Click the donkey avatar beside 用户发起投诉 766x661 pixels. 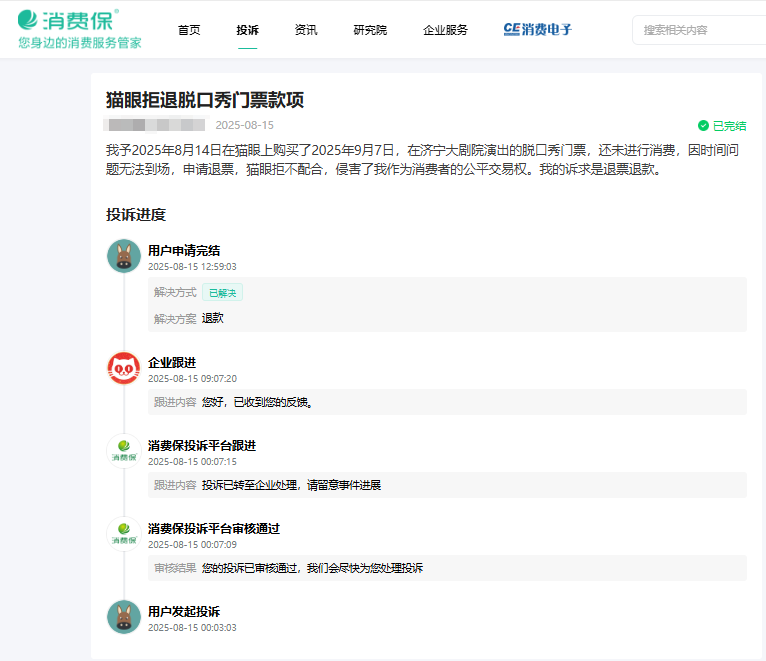coord(124,617)
